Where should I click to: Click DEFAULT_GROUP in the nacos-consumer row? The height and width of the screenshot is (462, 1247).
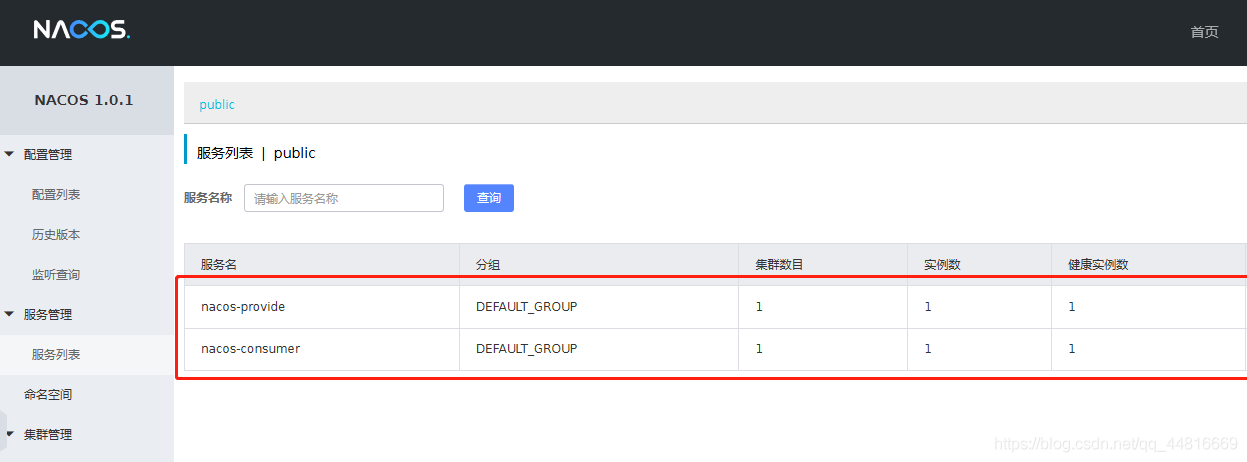(x=526, y=349)
